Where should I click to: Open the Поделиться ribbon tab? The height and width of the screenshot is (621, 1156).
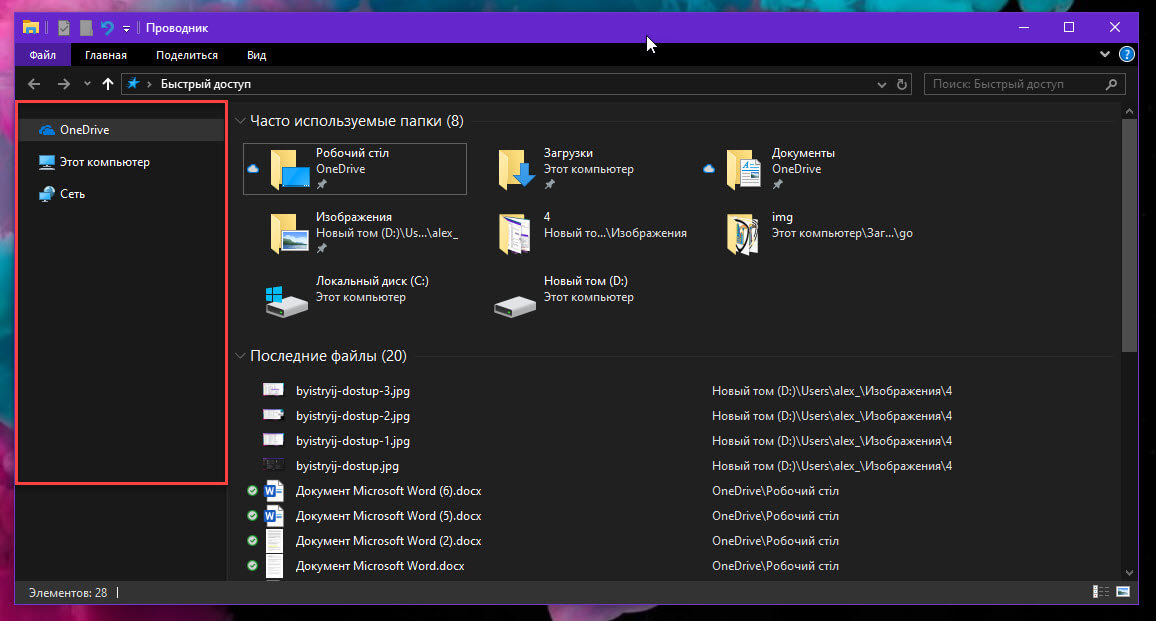(x=187, y=55)
